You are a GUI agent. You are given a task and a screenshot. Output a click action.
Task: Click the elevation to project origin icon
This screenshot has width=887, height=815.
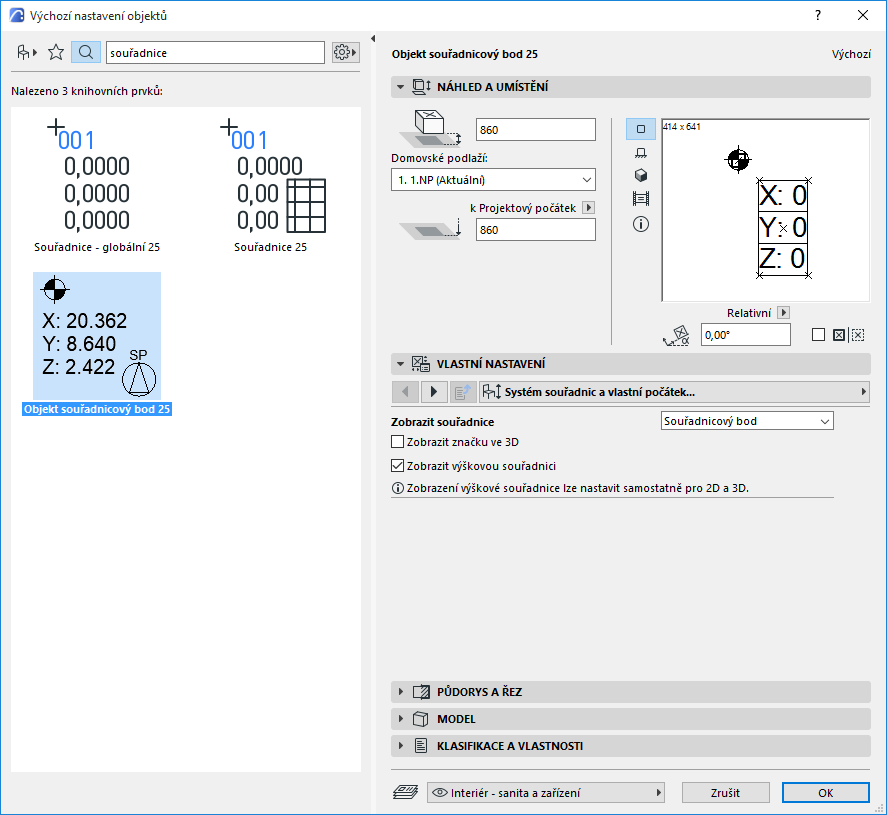pyautogui.click(x=430, y=229)
